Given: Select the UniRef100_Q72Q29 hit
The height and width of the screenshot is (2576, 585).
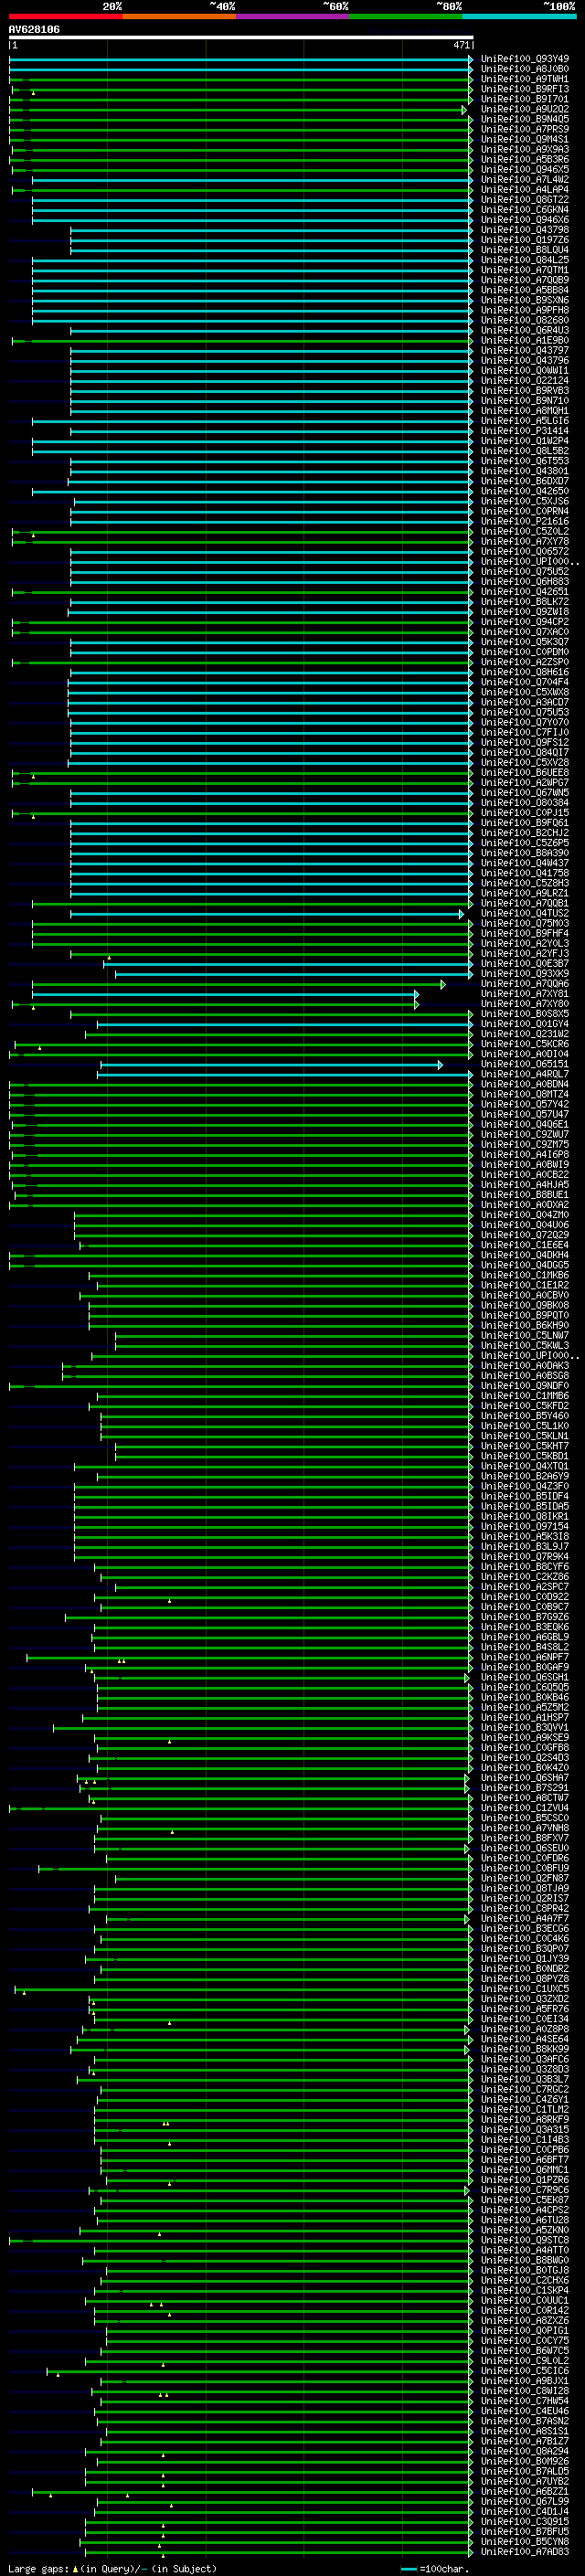Looking at the screenshot, I should (x=525, y=1235).
